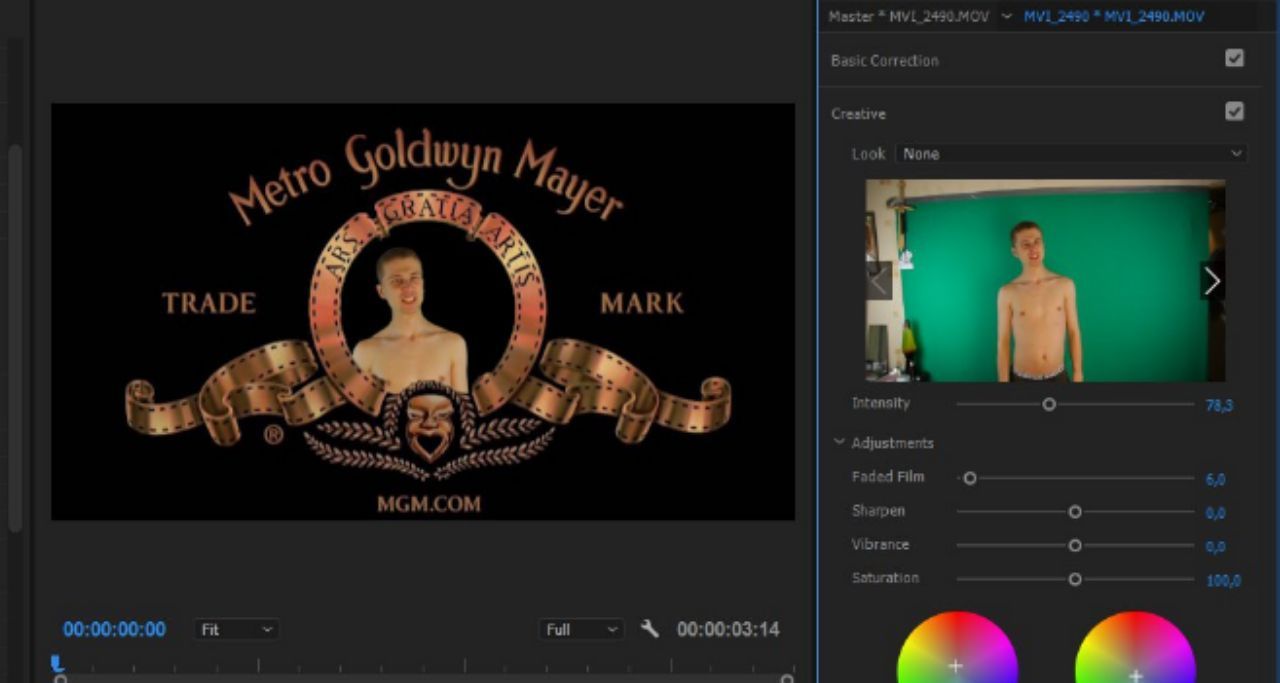Screen dimensions: 1280x683
Task: Open the Fit zoom level dropdown
Action: tap(237, 630)
